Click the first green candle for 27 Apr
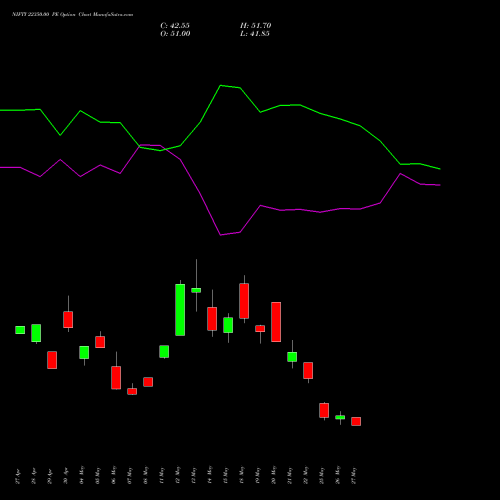The image size is (500, 500). click(x=20, y=330)
